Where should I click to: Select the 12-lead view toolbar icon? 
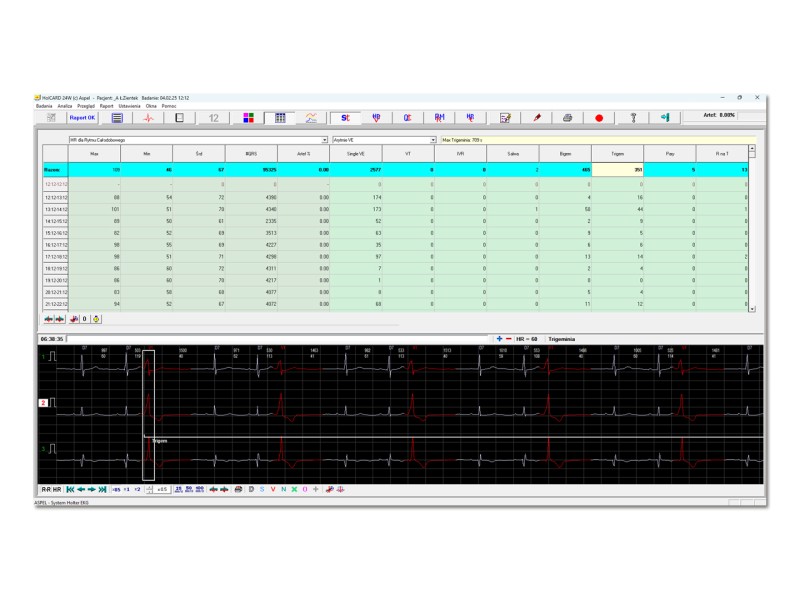coord(213,116)
